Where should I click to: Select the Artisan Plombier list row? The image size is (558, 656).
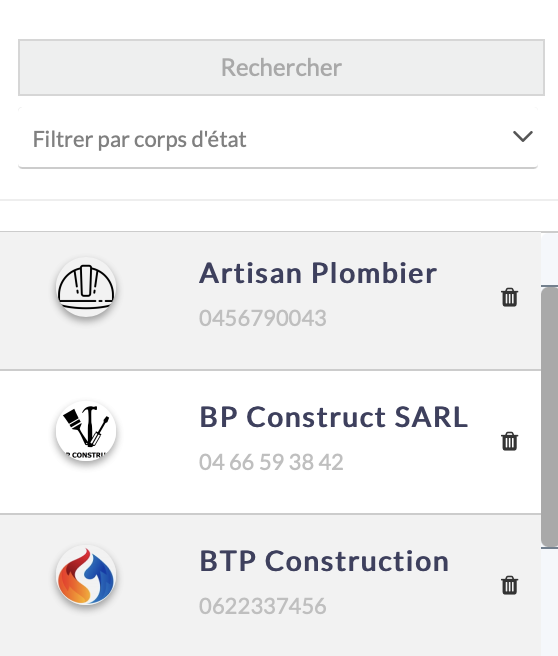coord(270,301)
